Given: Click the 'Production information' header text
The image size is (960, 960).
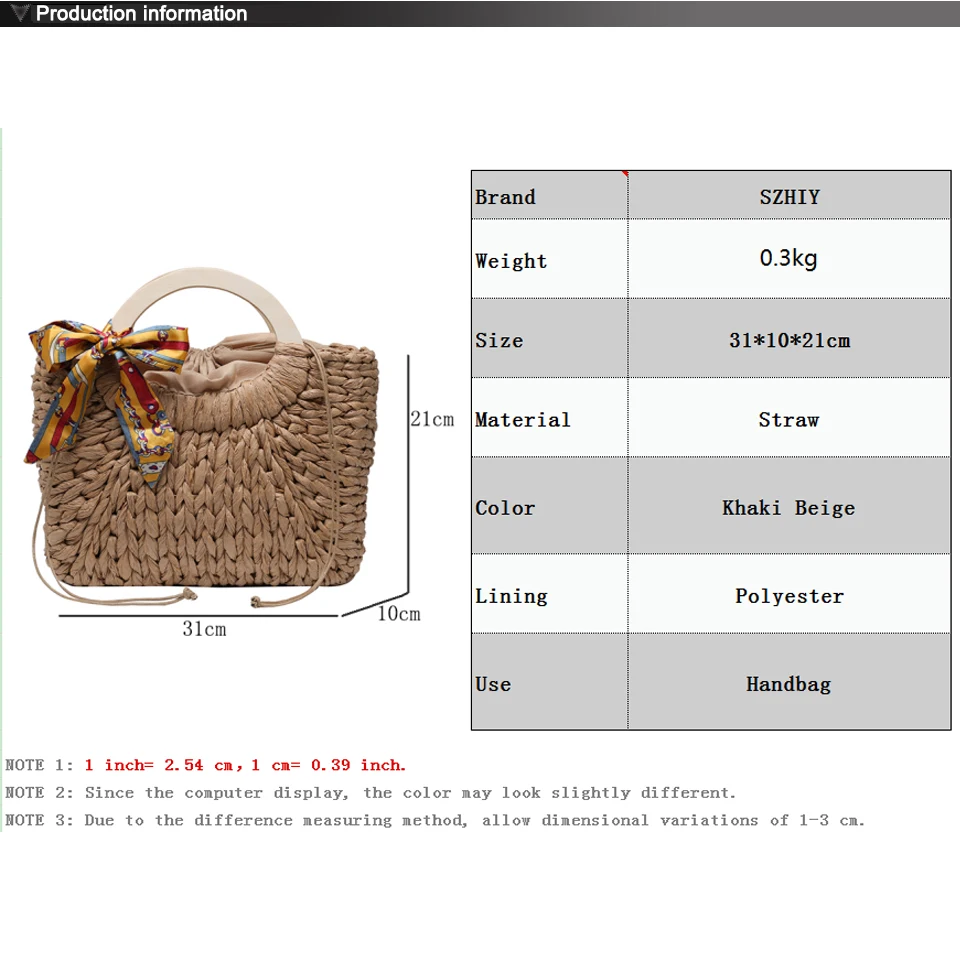Looking at the screenshot, I should coord(141,13).
